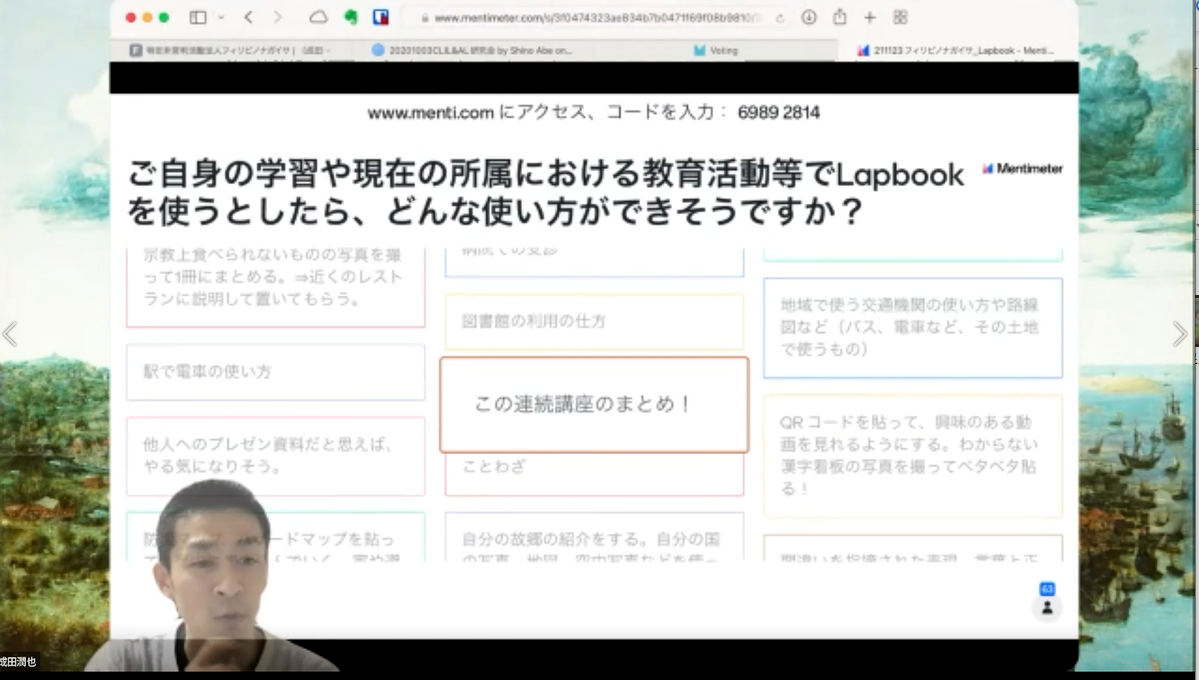Go to next slide with right arrow

tap(1180, 334)
